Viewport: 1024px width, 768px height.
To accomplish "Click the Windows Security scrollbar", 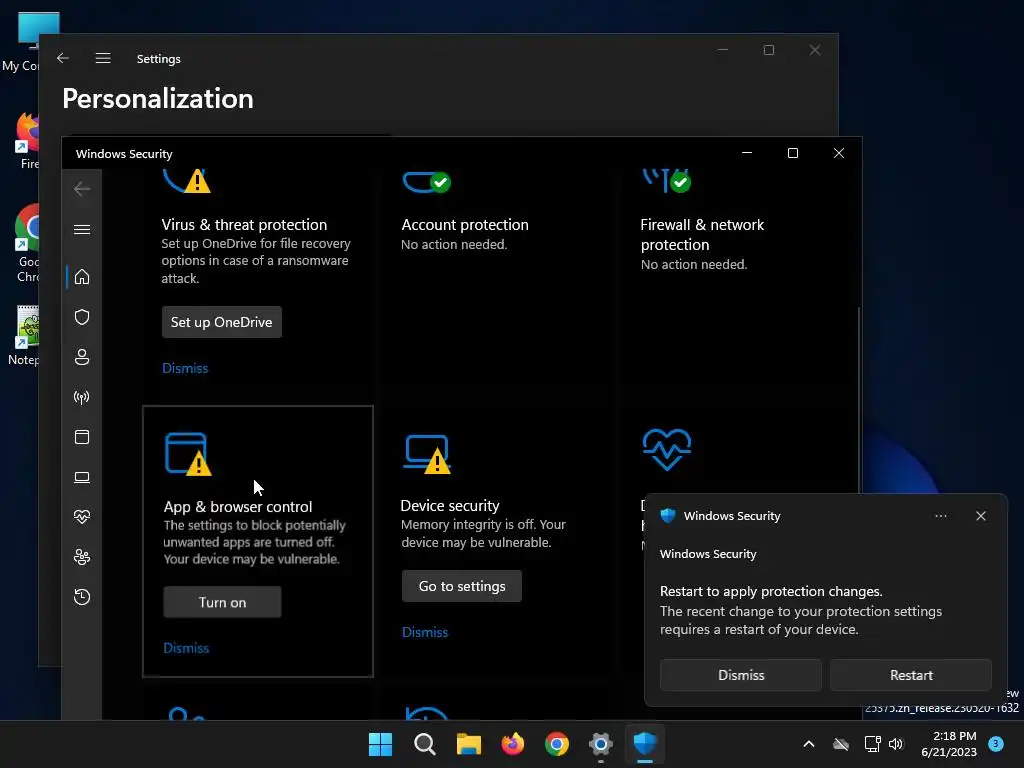I will coord(859,400).
